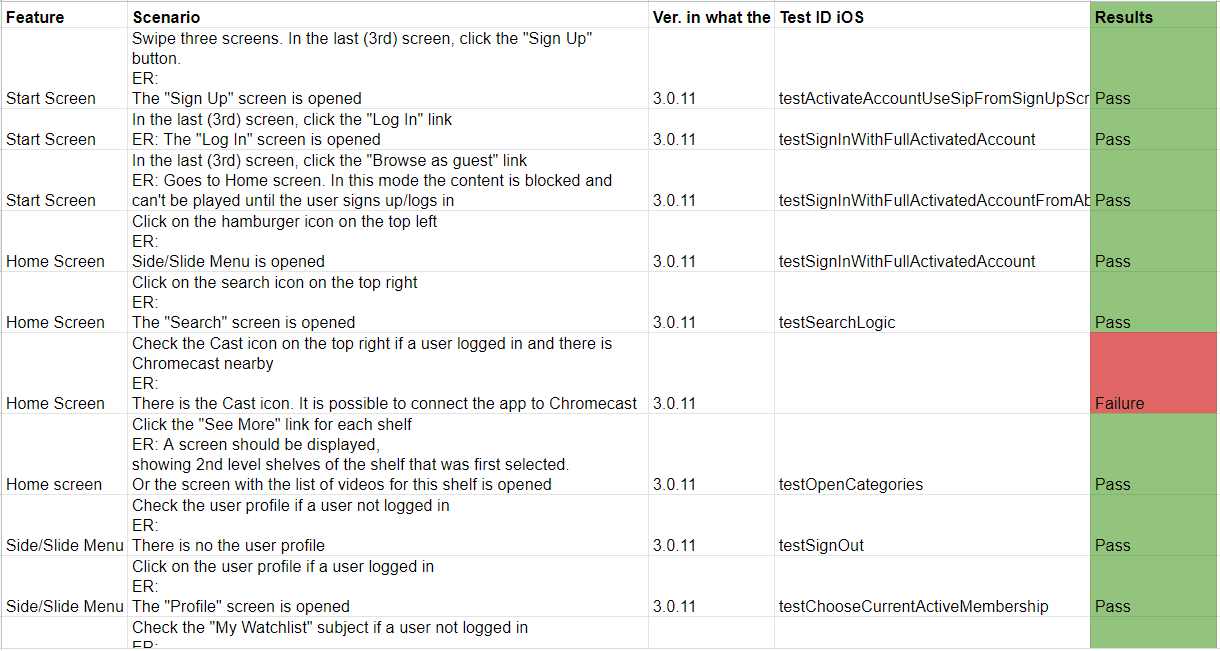1220x651 pixels.
Task: Select the Browse as guest scenario cell
Action: tap(388, 180)
